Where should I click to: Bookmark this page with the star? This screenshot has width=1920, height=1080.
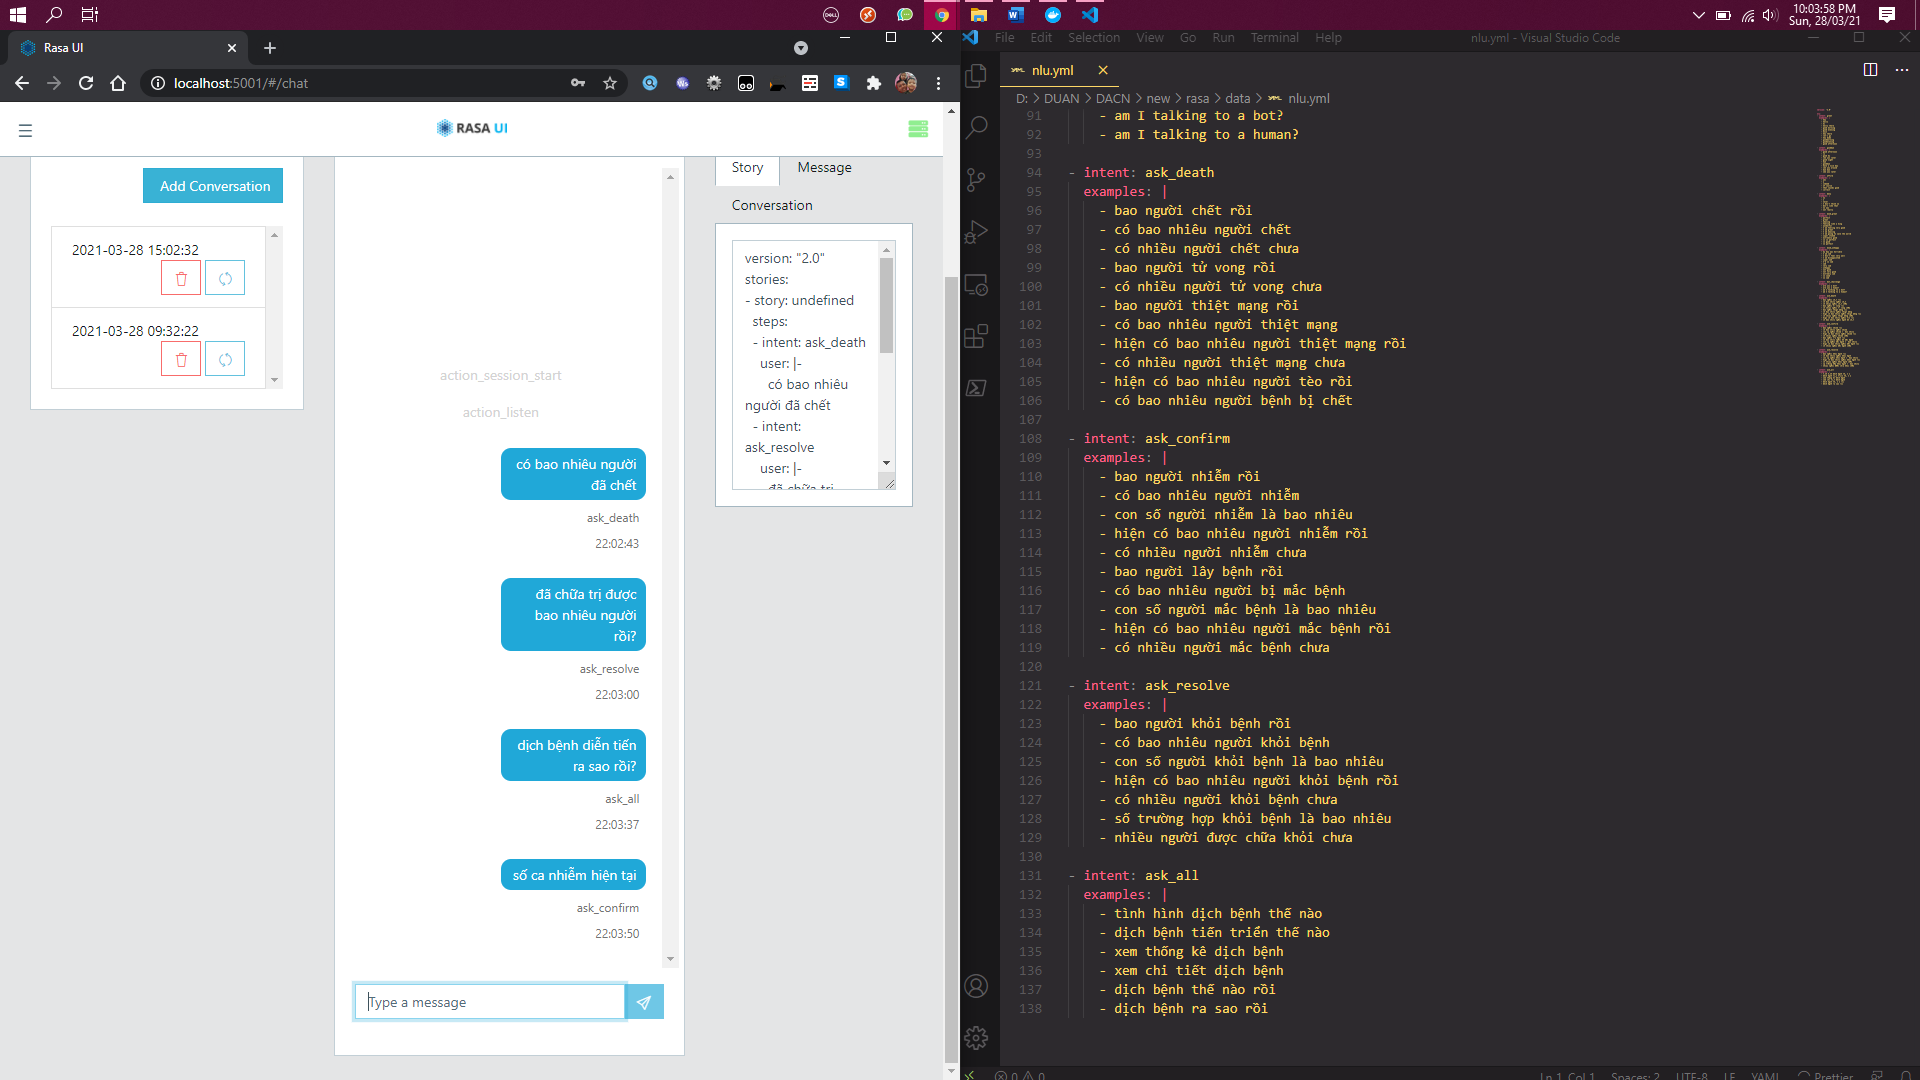pyautogui.click(x=610, y=83)
